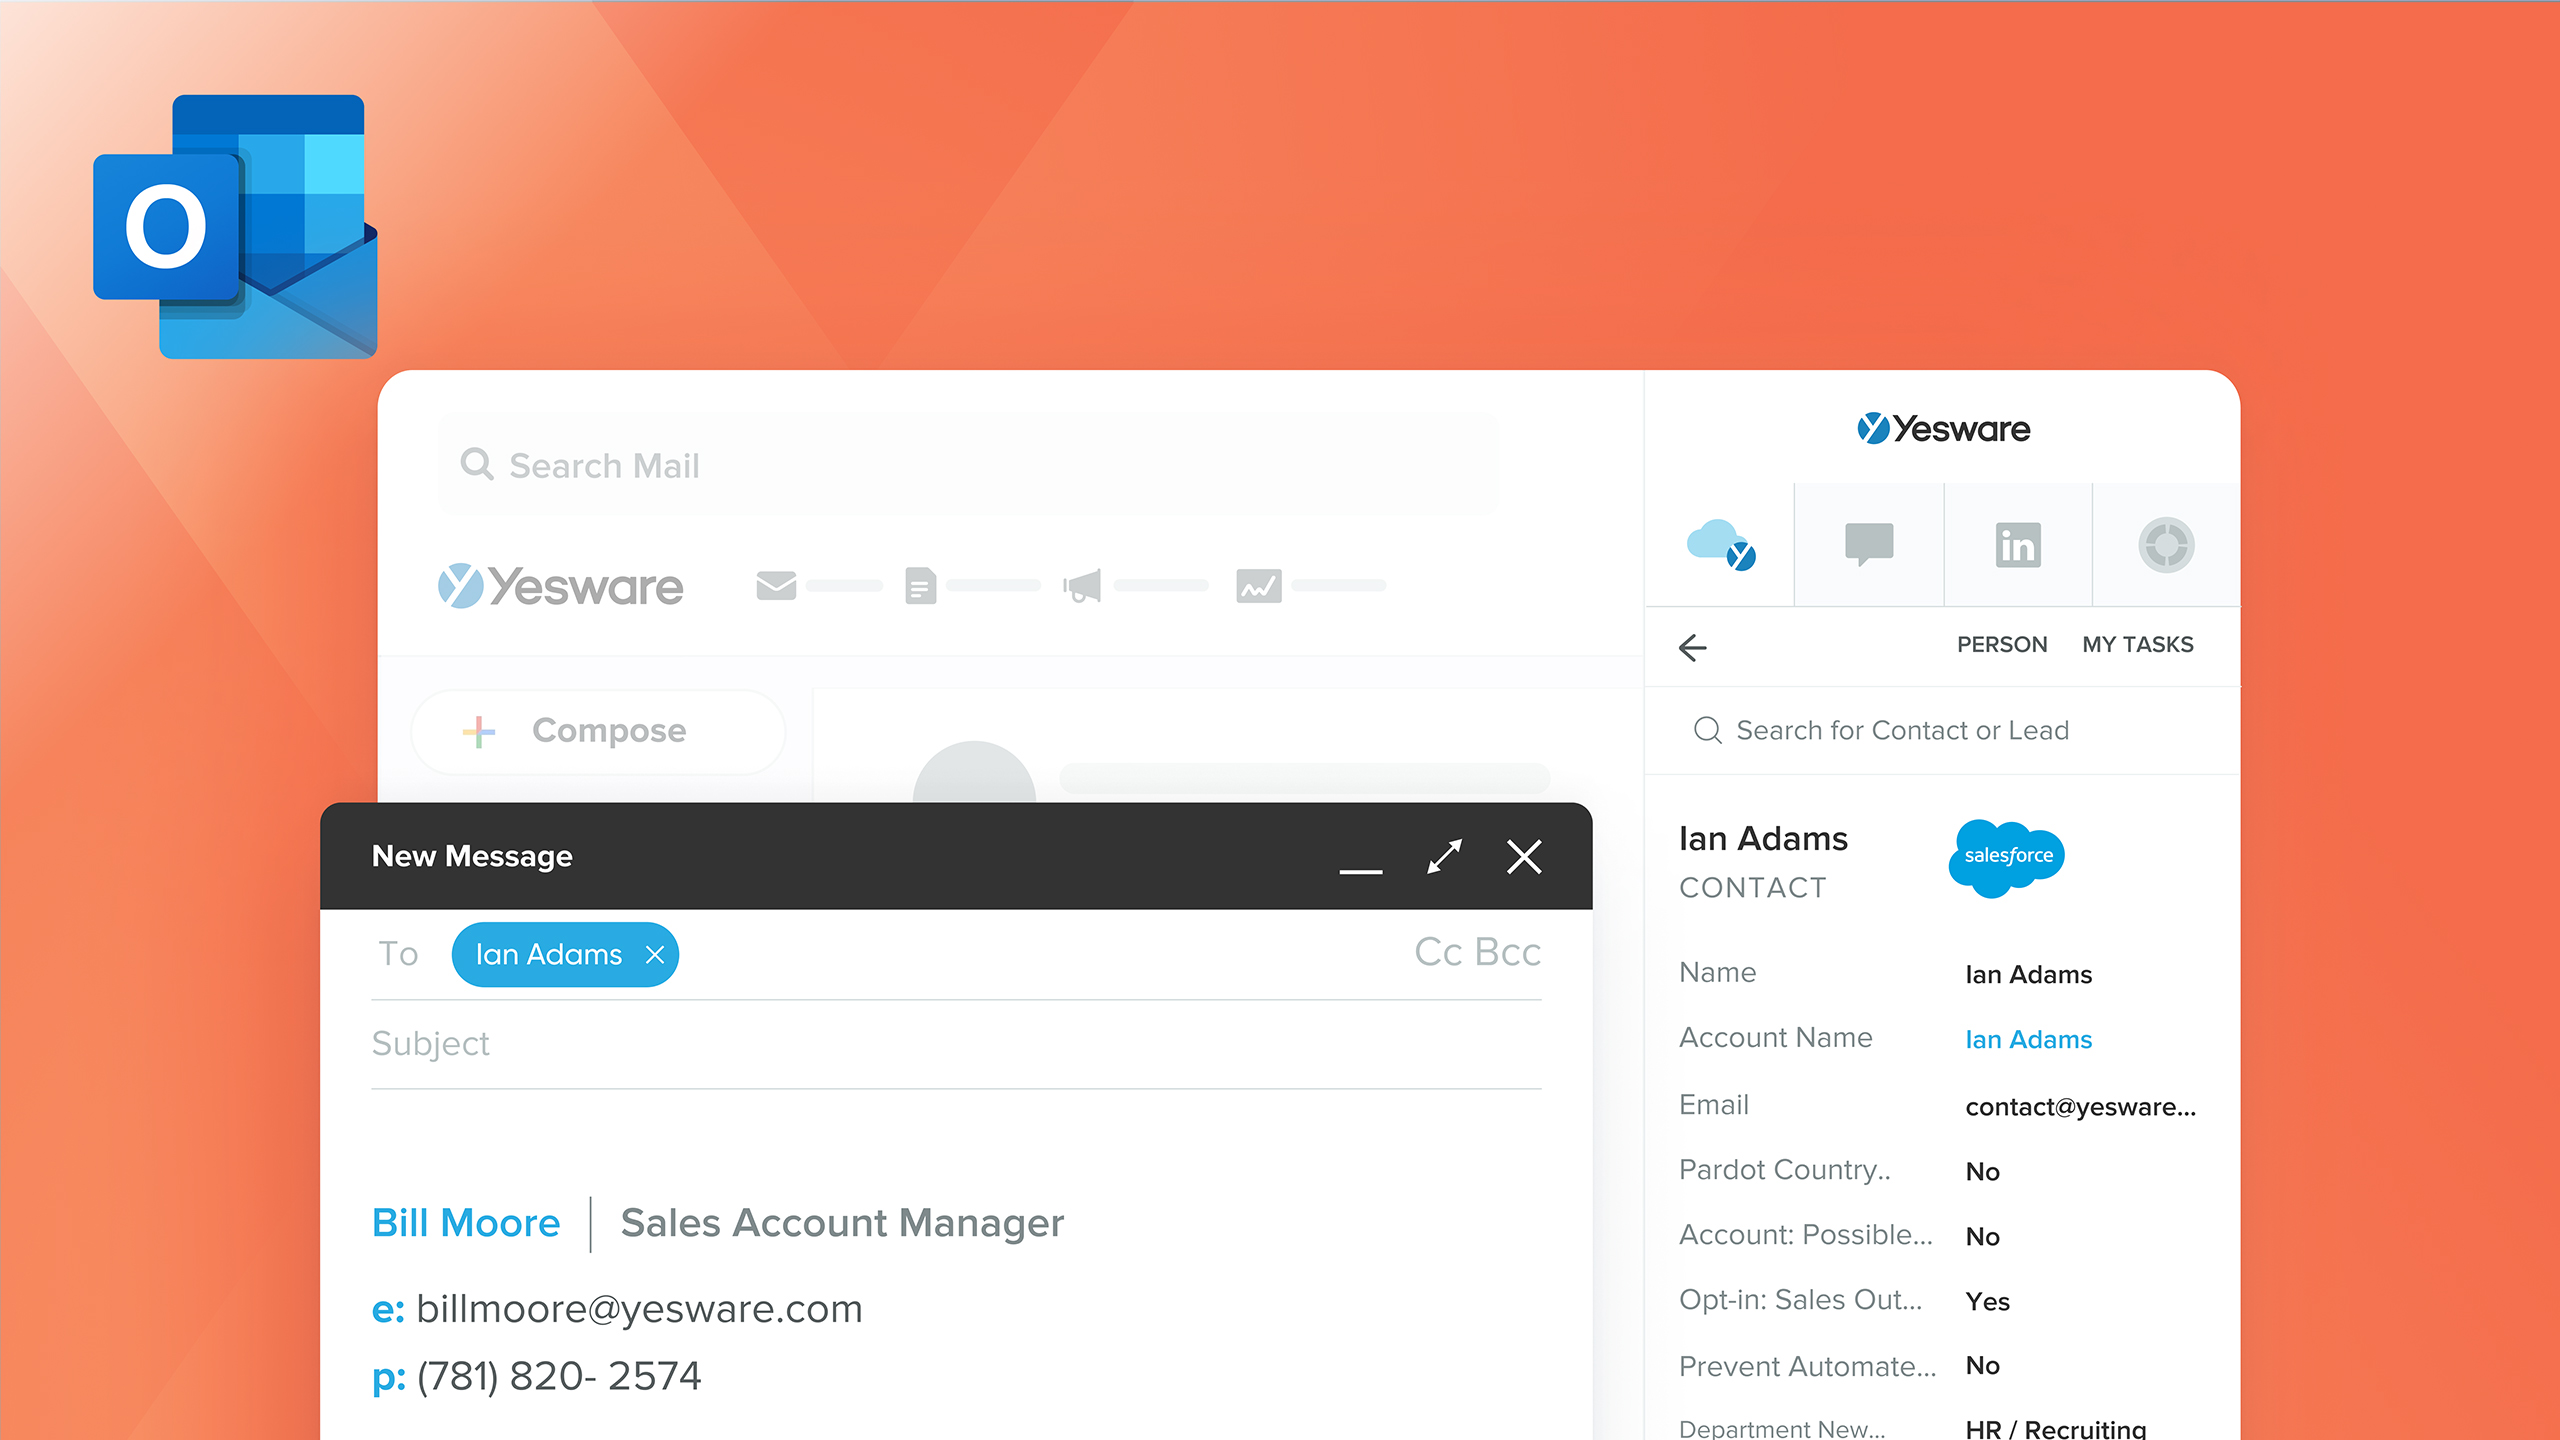Click Sales Account Manager signature title
Screen dimensions: 2560x1440
point(842,1223)
